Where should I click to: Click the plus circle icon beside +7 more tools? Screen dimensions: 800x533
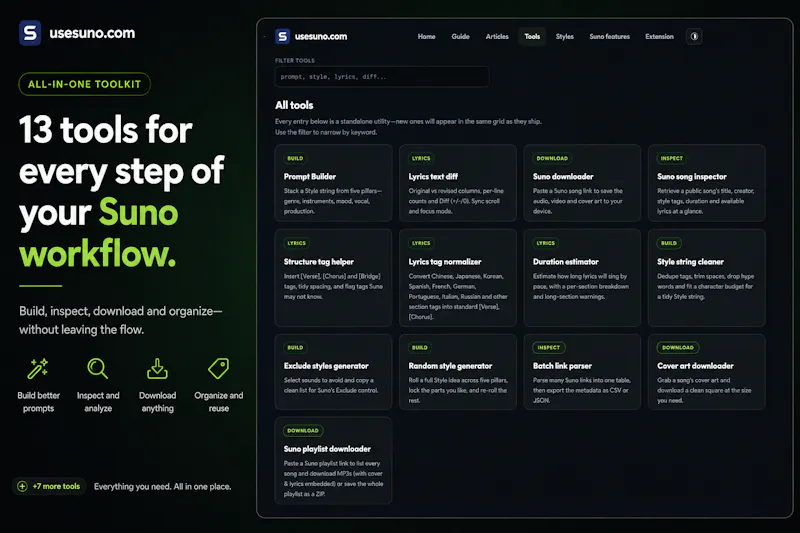click(x=22, y=486)
